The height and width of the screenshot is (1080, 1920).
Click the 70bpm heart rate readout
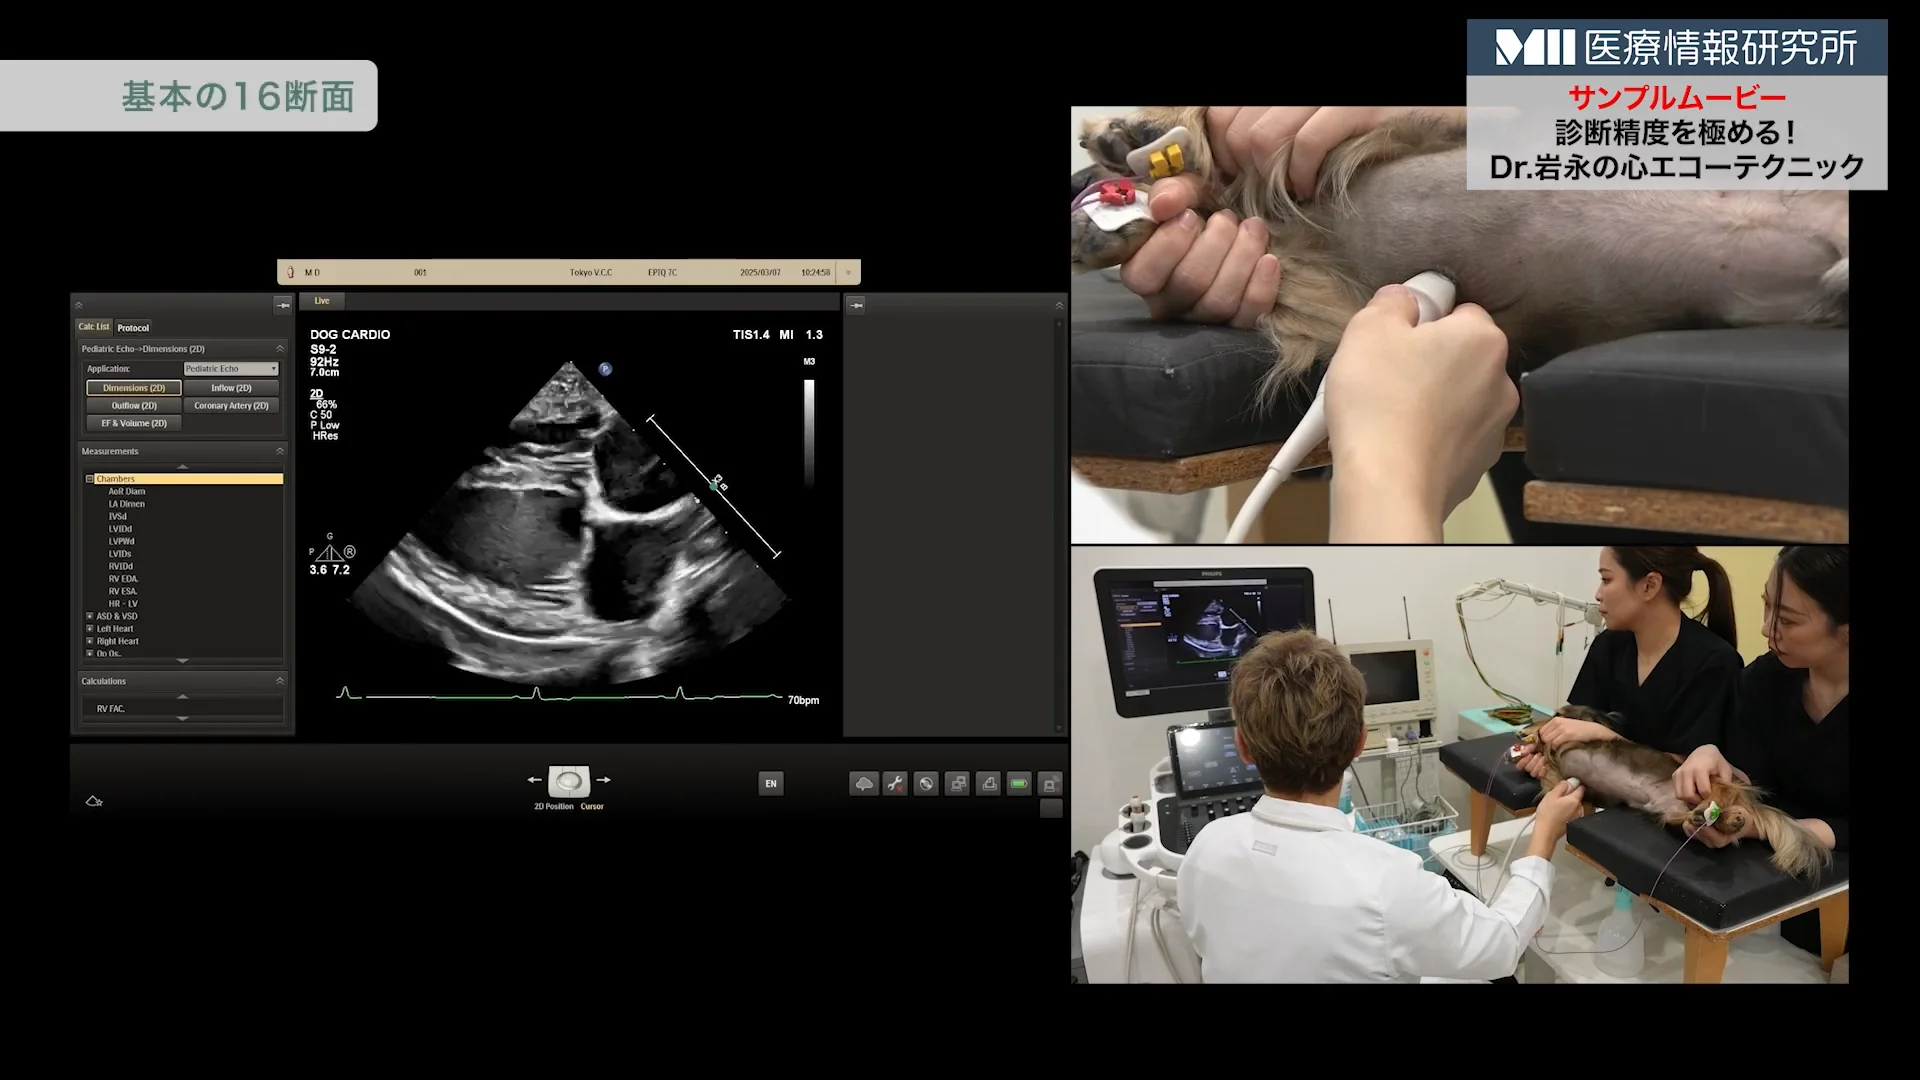click(803, 700)
